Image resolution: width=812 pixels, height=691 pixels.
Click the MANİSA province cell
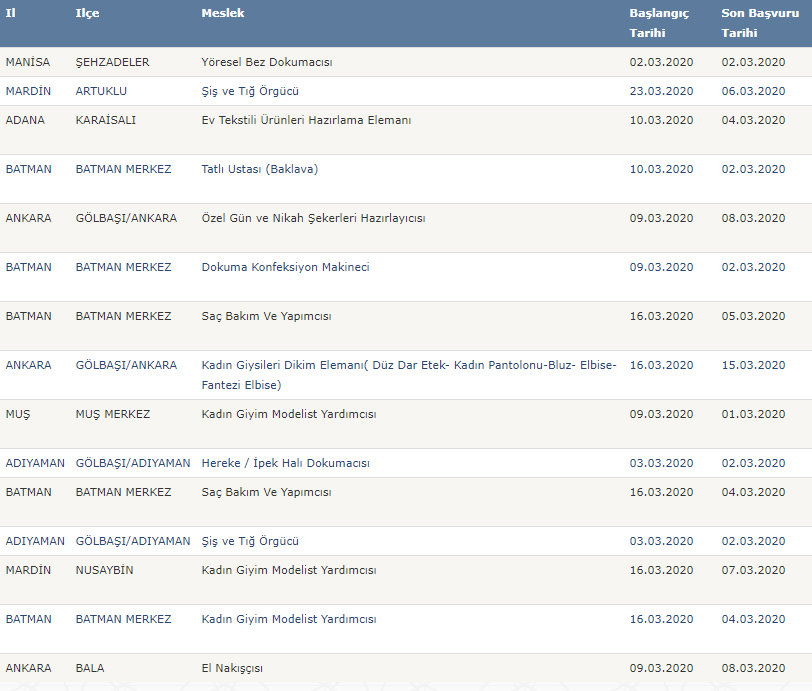[26, 62]
